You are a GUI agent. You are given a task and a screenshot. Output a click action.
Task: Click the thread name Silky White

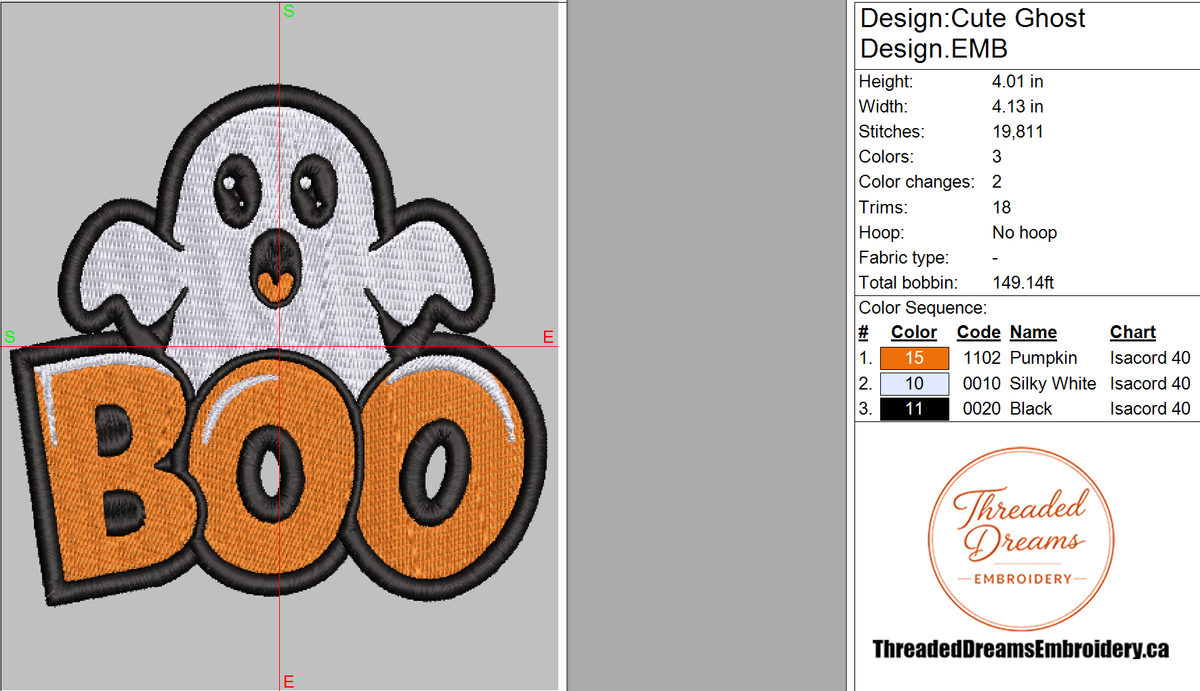(x=1052, y=383)
